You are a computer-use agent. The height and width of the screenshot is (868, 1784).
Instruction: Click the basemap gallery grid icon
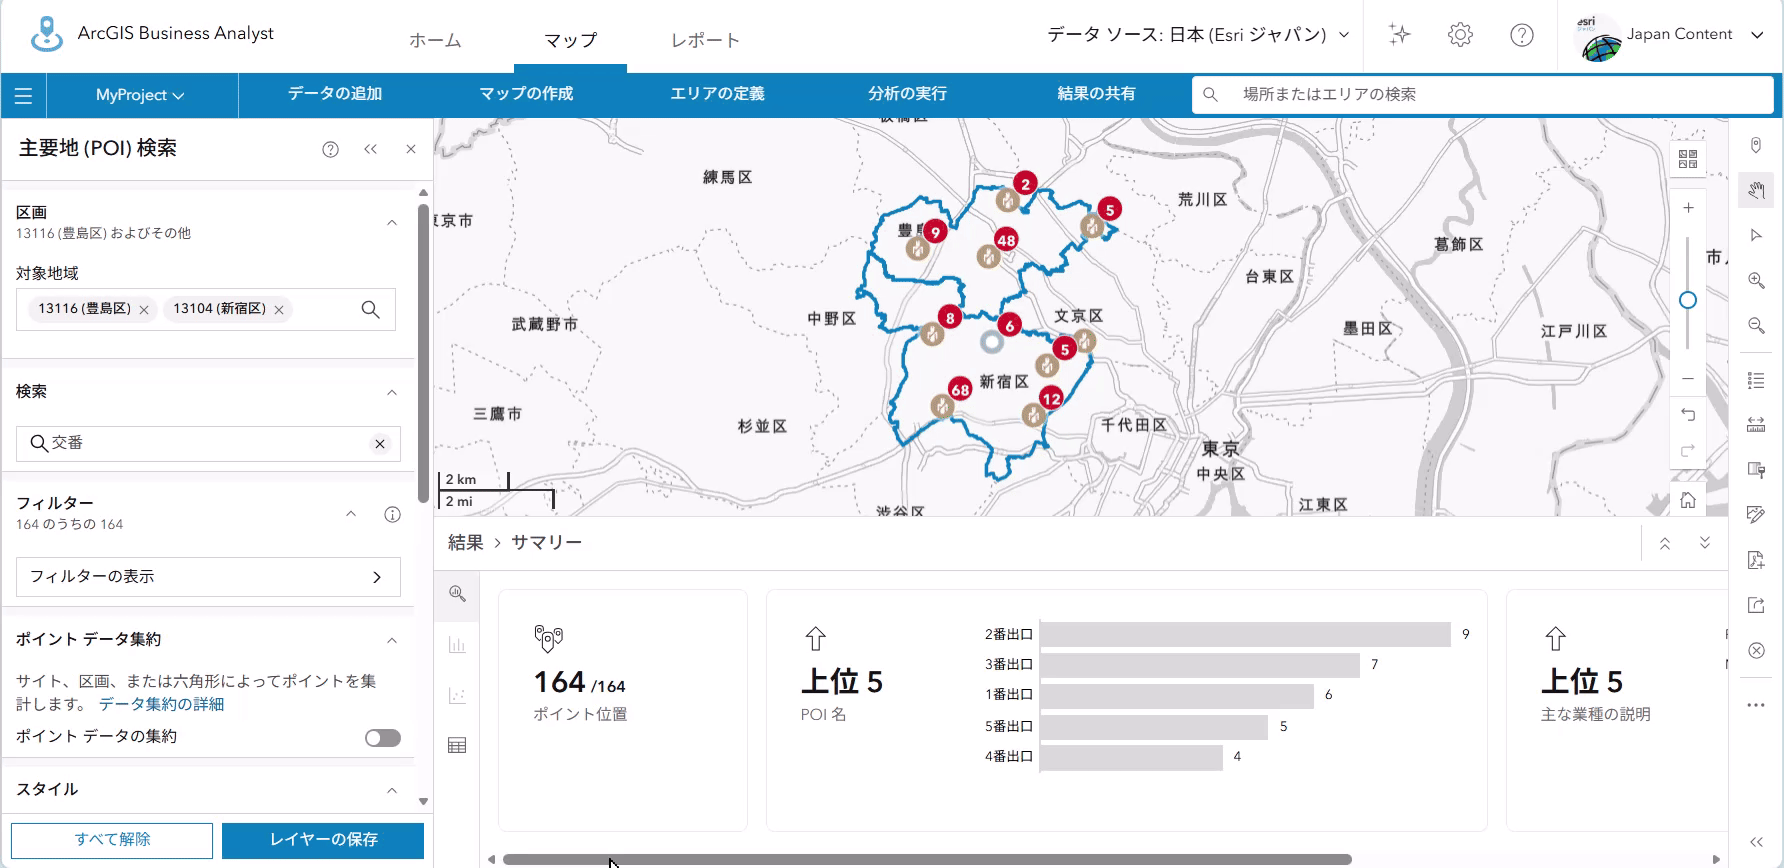pyautogui.click(x=1688, y=159)
